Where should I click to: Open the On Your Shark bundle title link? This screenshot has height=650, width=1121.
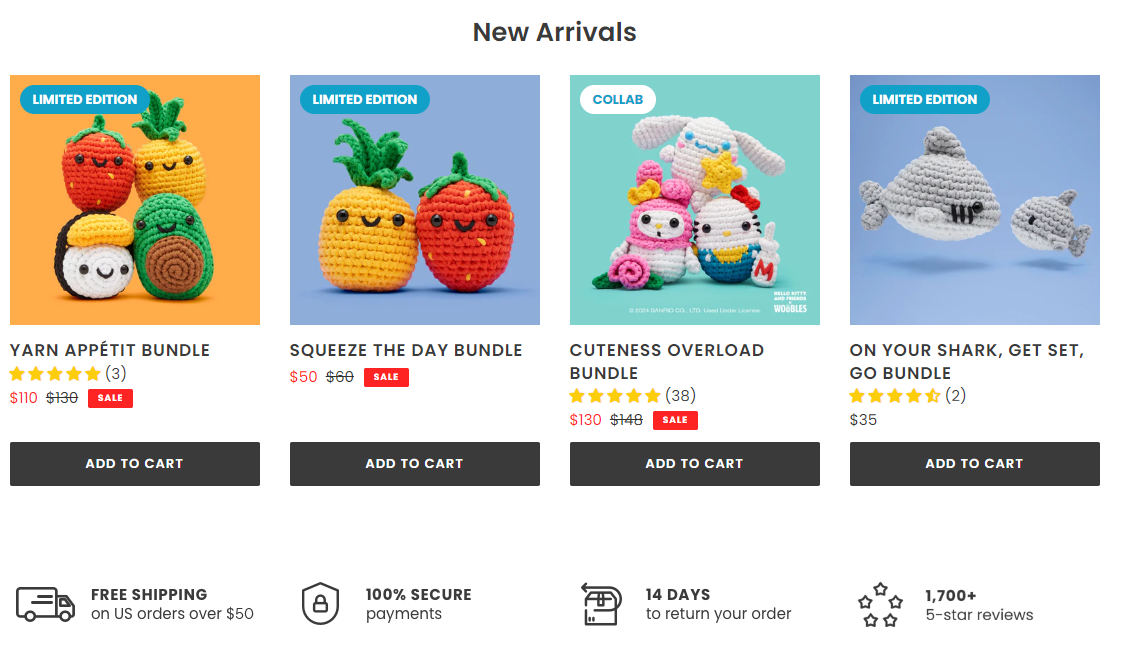pos(966,362)
